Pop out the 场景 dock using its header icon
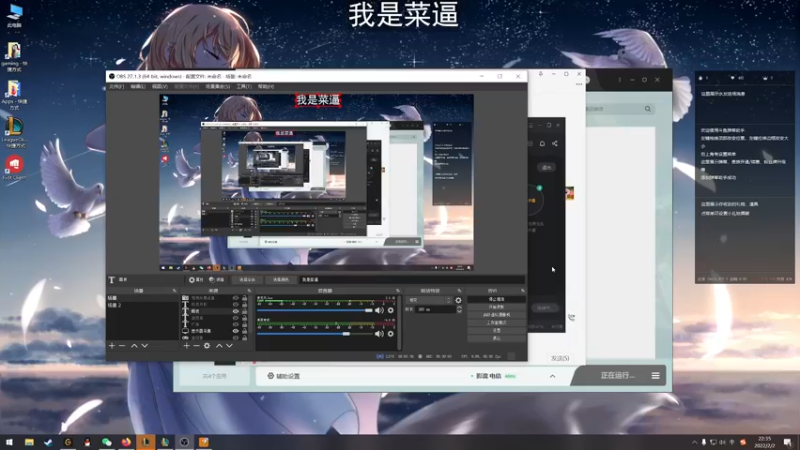The image size is (800, 450). tap(174, 291)
